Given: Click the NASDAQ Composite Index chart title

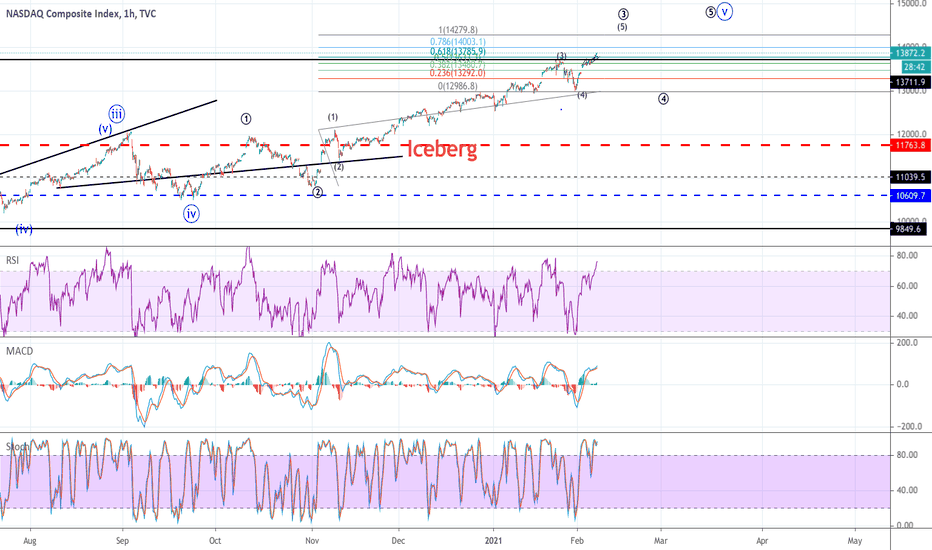Looking at the screenshot, I should pos(81,14).
